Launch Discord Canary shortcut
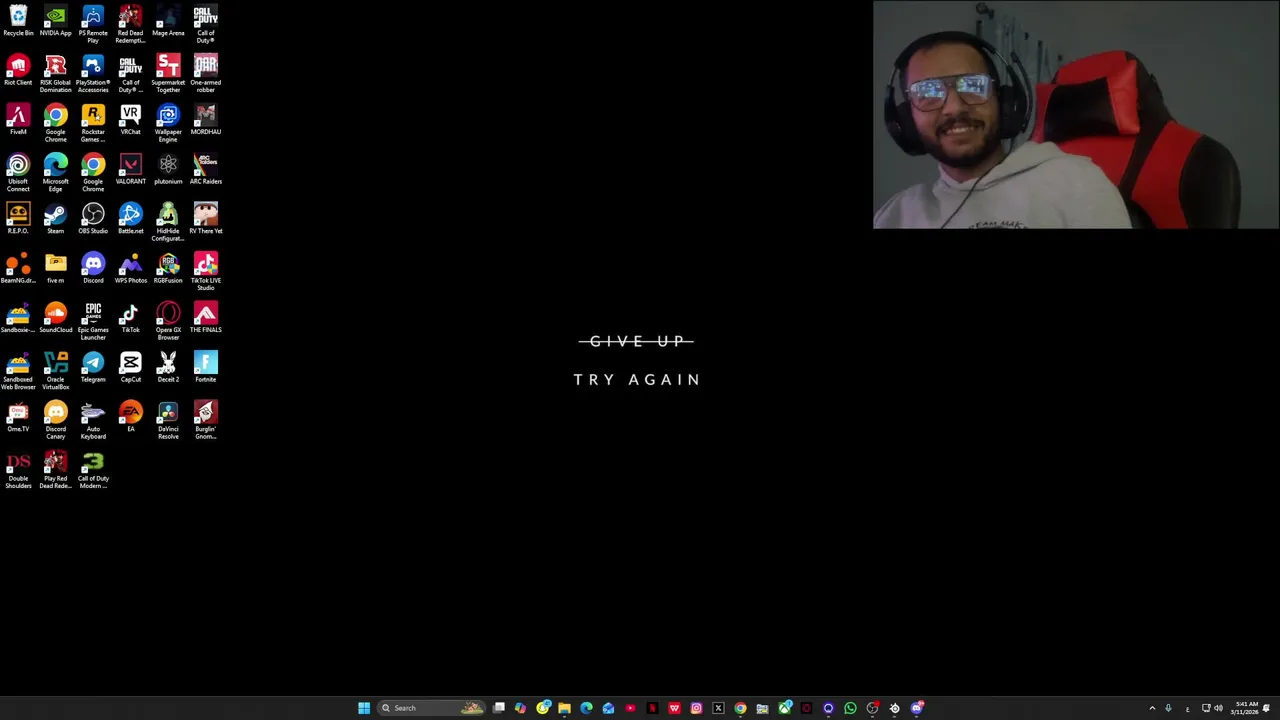 coord(55,420)
